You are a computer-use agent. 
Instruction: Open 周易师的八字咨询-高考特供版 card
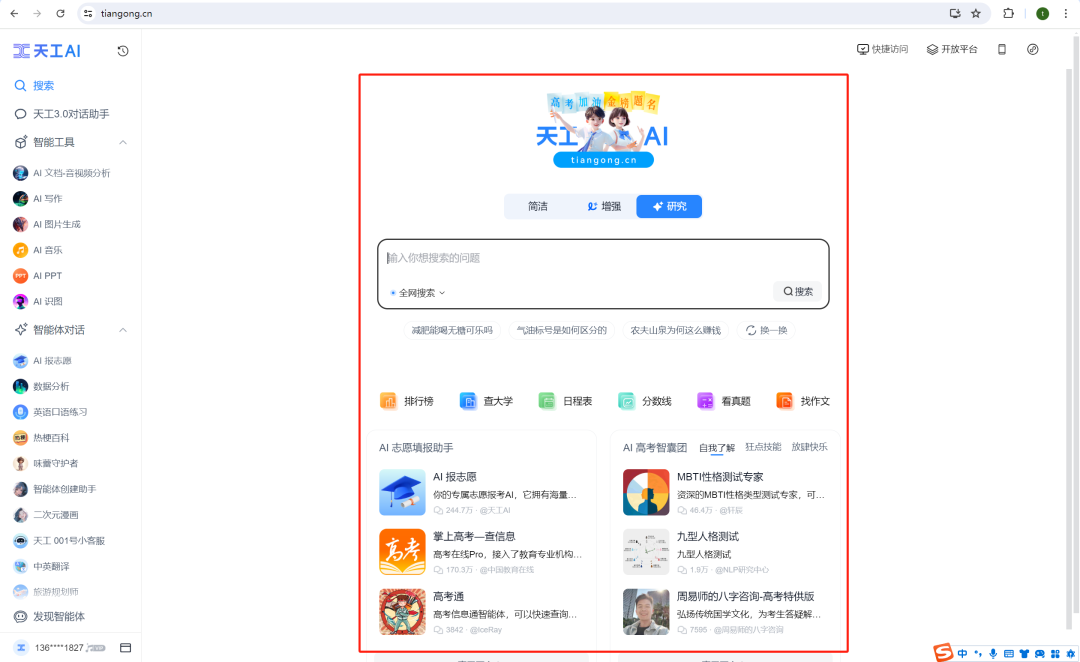[x=725, y=612]
